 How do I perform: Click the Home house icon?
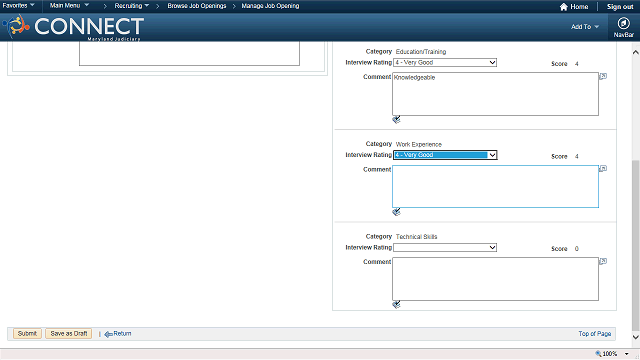coord(564,7)
